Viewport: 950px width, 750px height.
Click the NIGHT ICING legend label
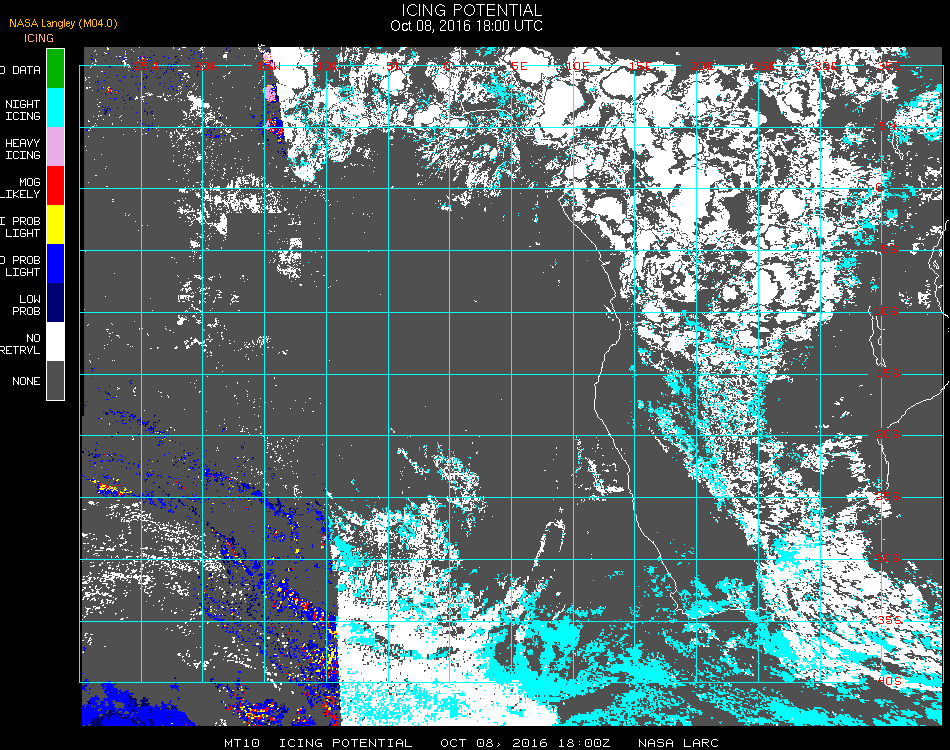tap(23, 110)
